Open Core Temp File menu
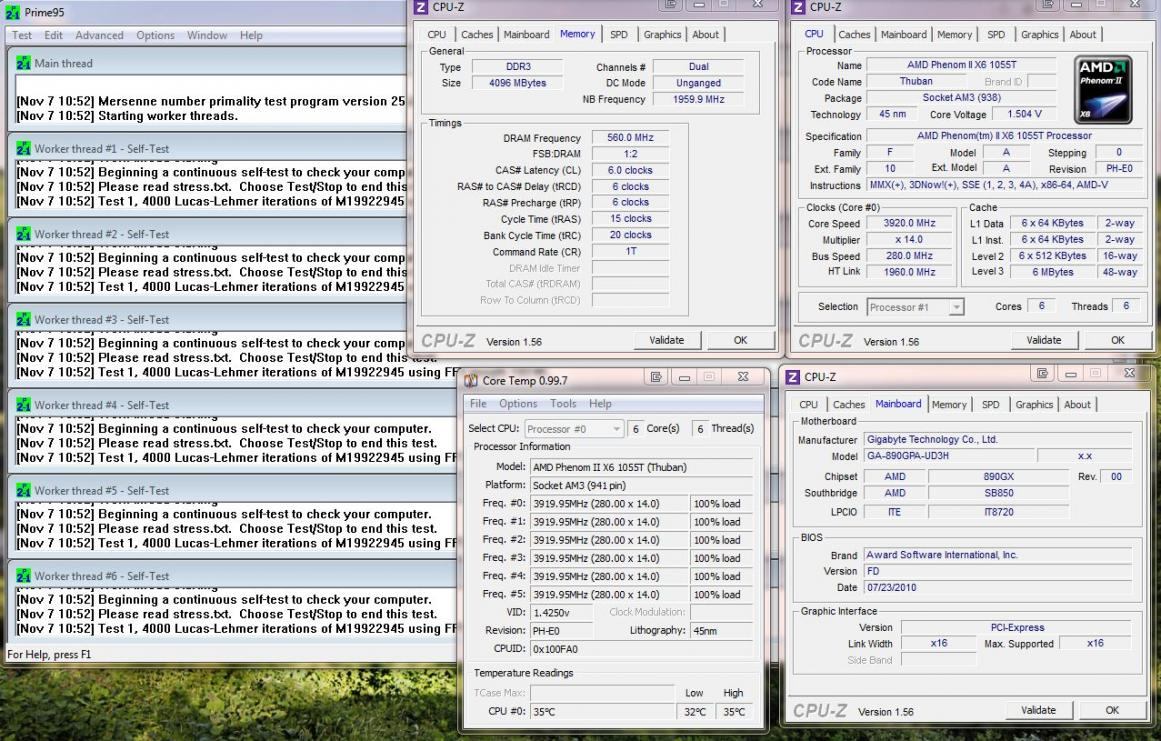Screen dimensions: 1161x741 pyautogui.click(x=478, y=403)
